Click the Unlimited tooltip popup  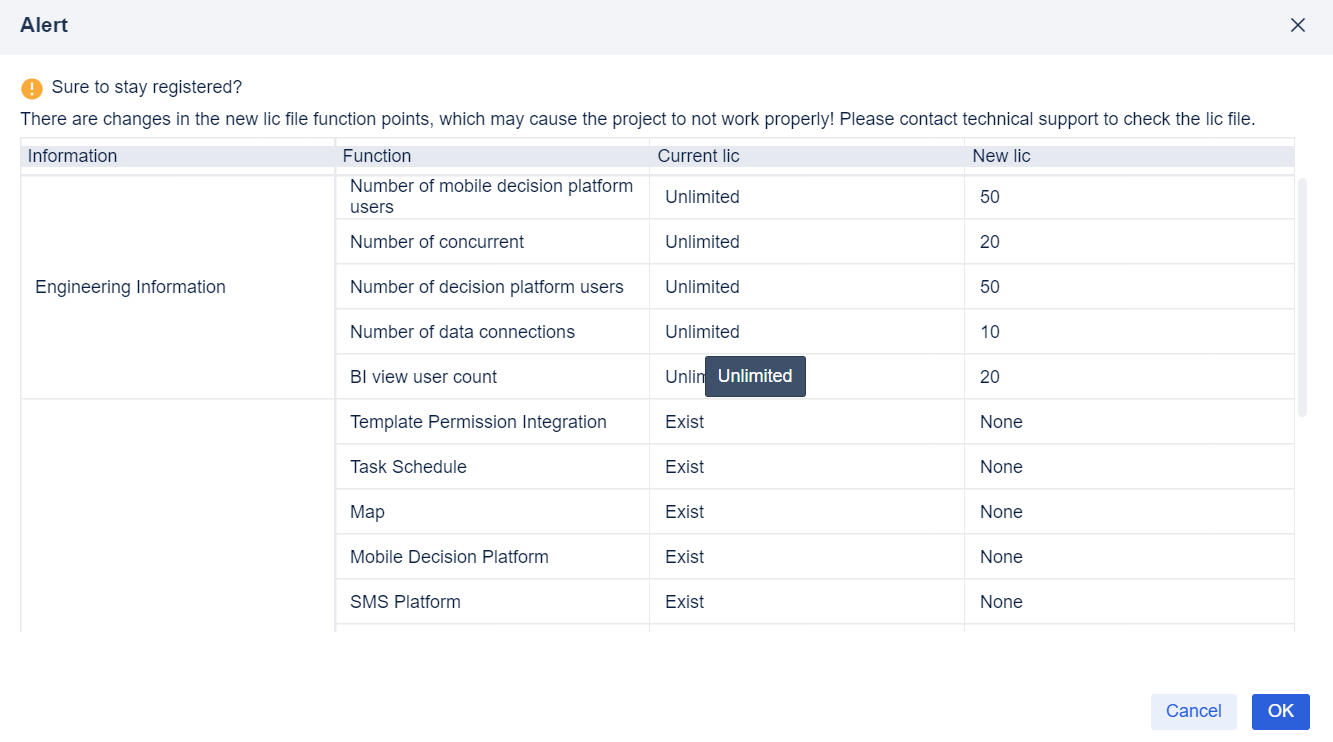(755, 377)
